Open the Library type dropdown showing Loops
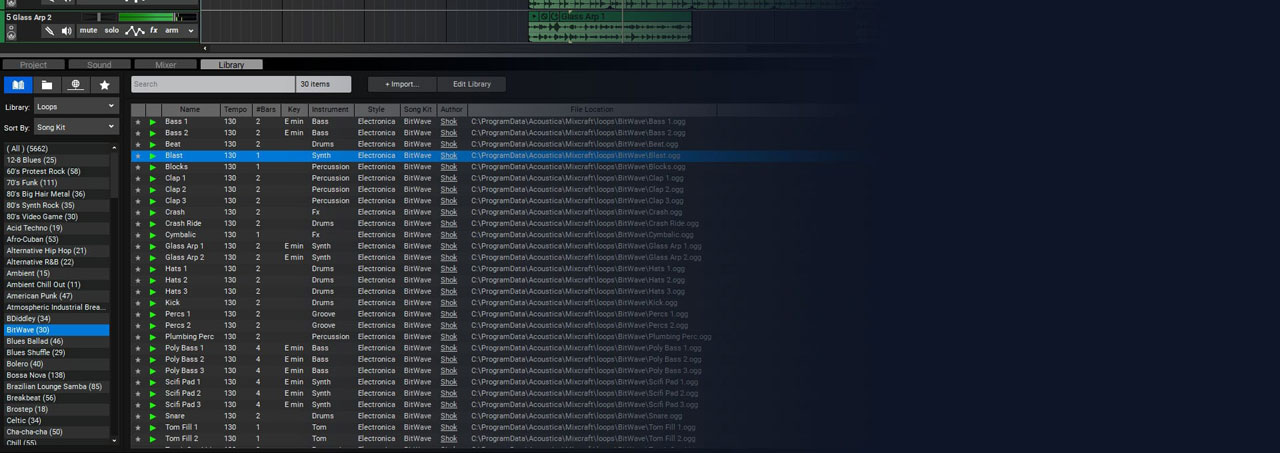This screenshot has width=1280, height=453. click(75, 106)
